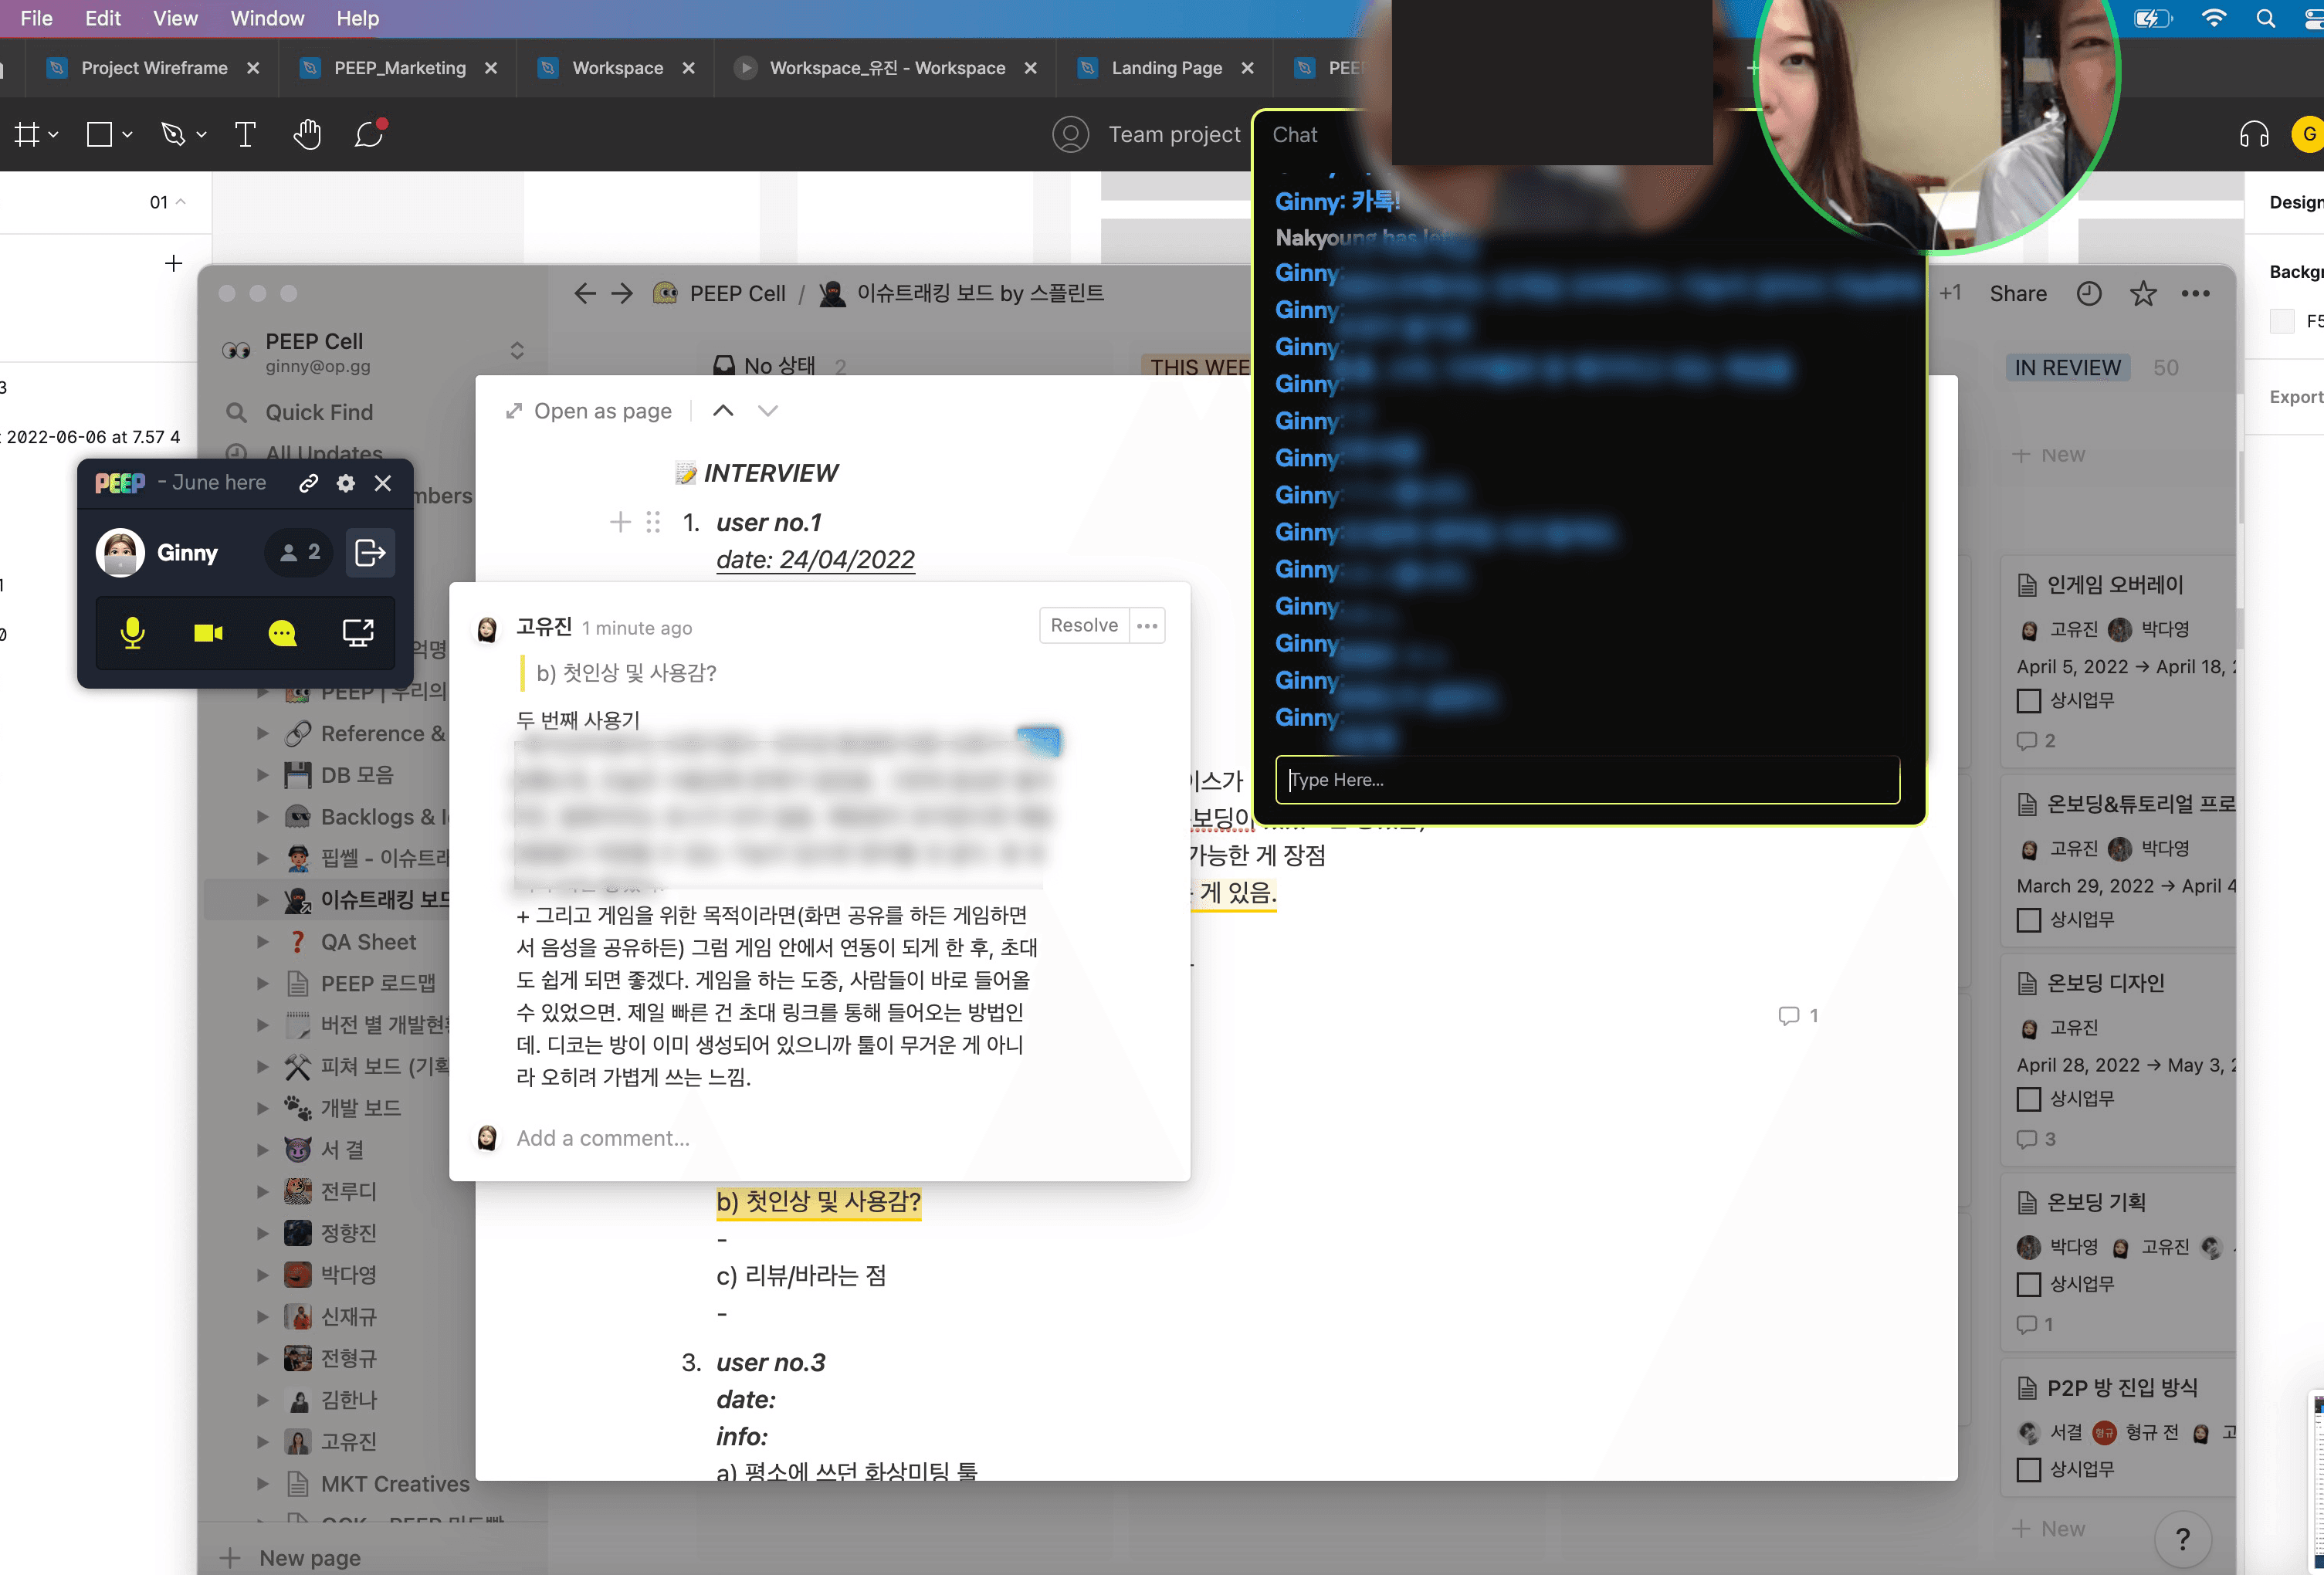
Task: Open the Pen tool dropdown arrow
Action: click(202, 134)
